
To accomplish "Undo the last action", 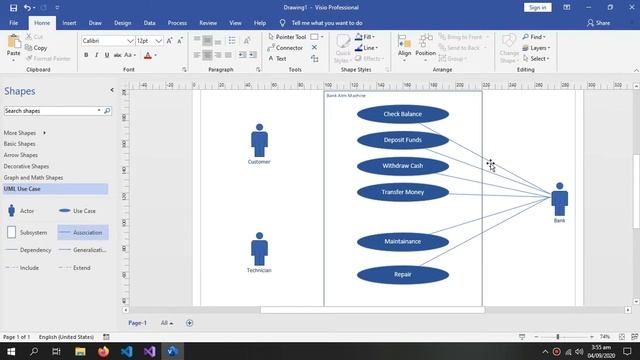I will coord(27,8).
